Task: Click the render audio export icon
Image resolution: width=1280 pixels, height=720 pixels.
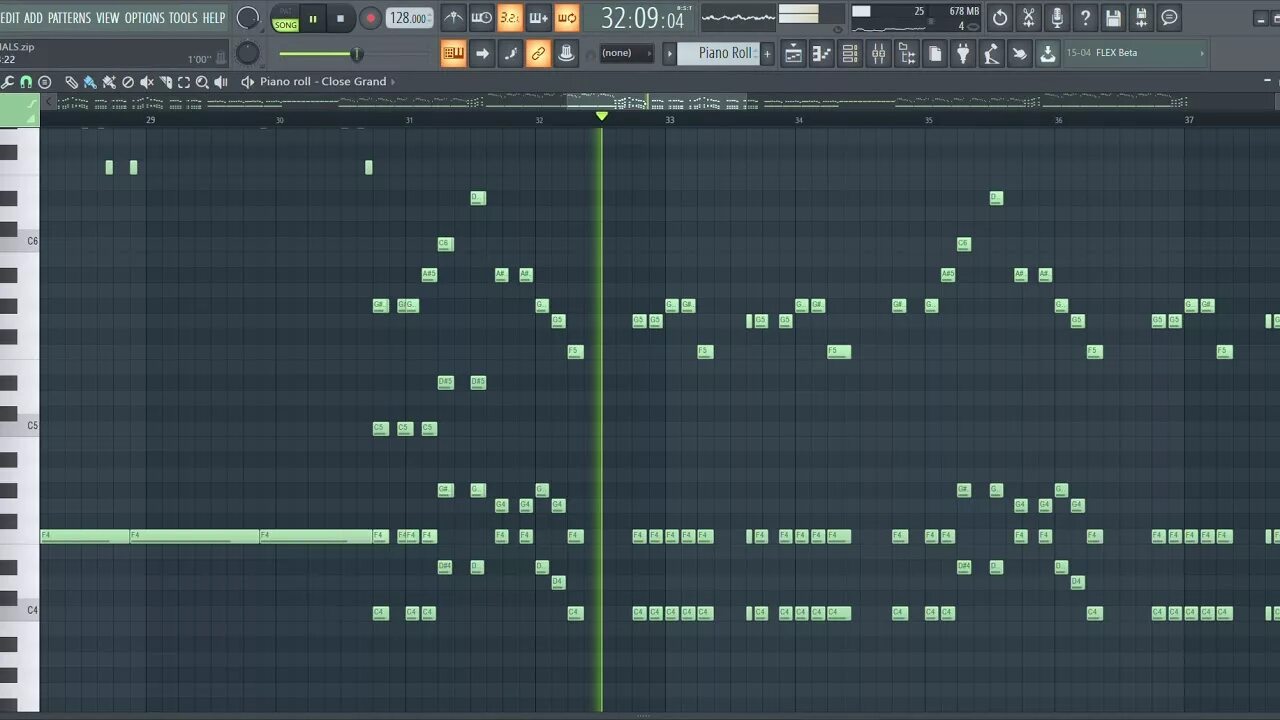Action: click(x=1141, y=17)
